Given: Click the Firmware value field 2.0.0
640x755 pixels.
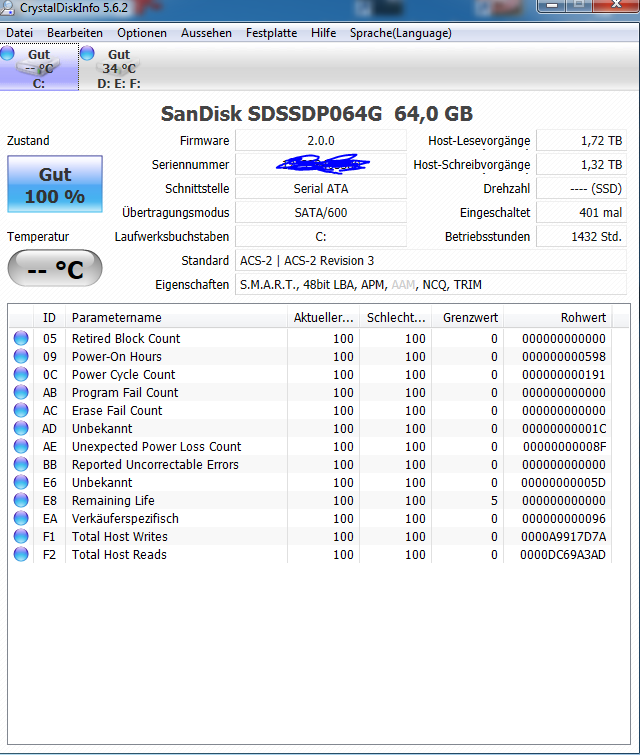Looking at the screenshot, I should pyautogui.click(x=321, y=141).
